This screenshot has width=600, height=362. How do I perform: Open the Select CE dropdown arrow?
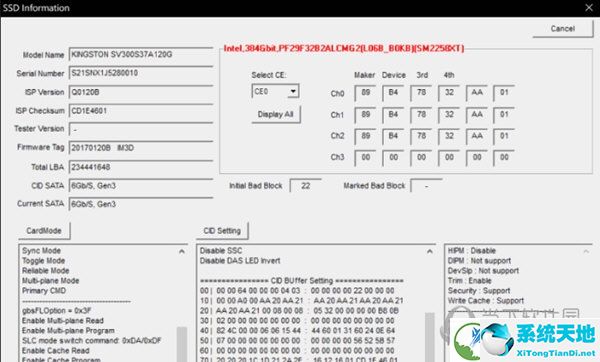tap(293, 91)
